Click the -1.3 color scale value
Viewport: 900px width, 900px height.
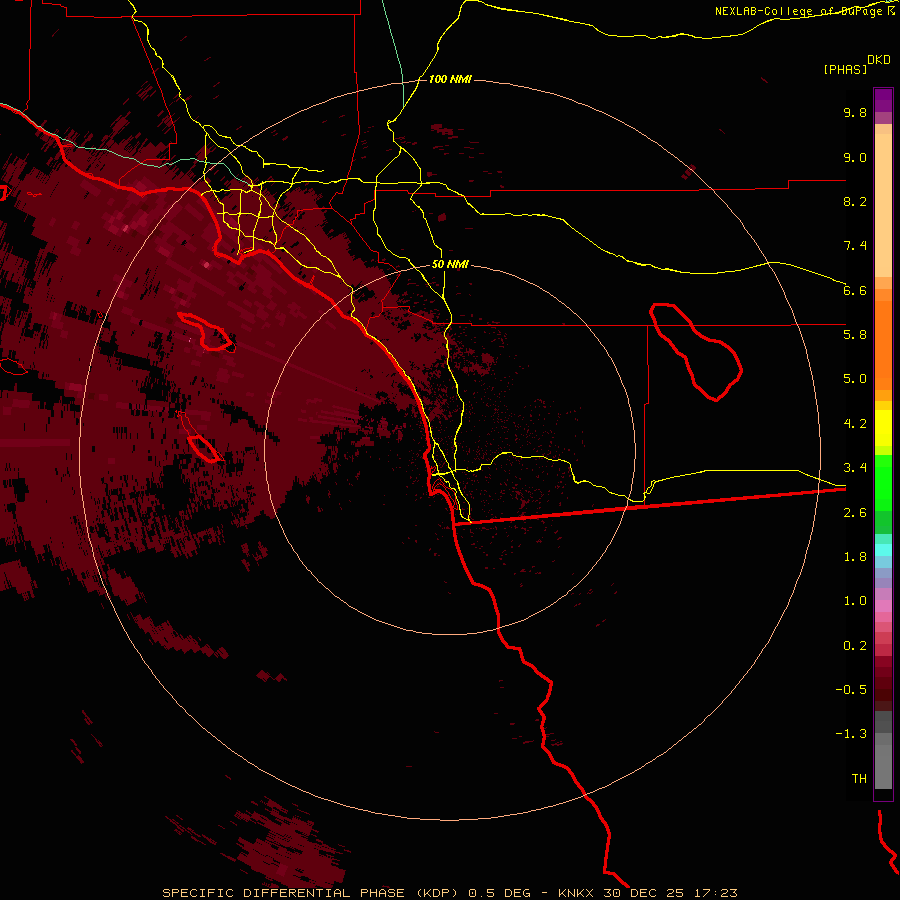(851, 734)
